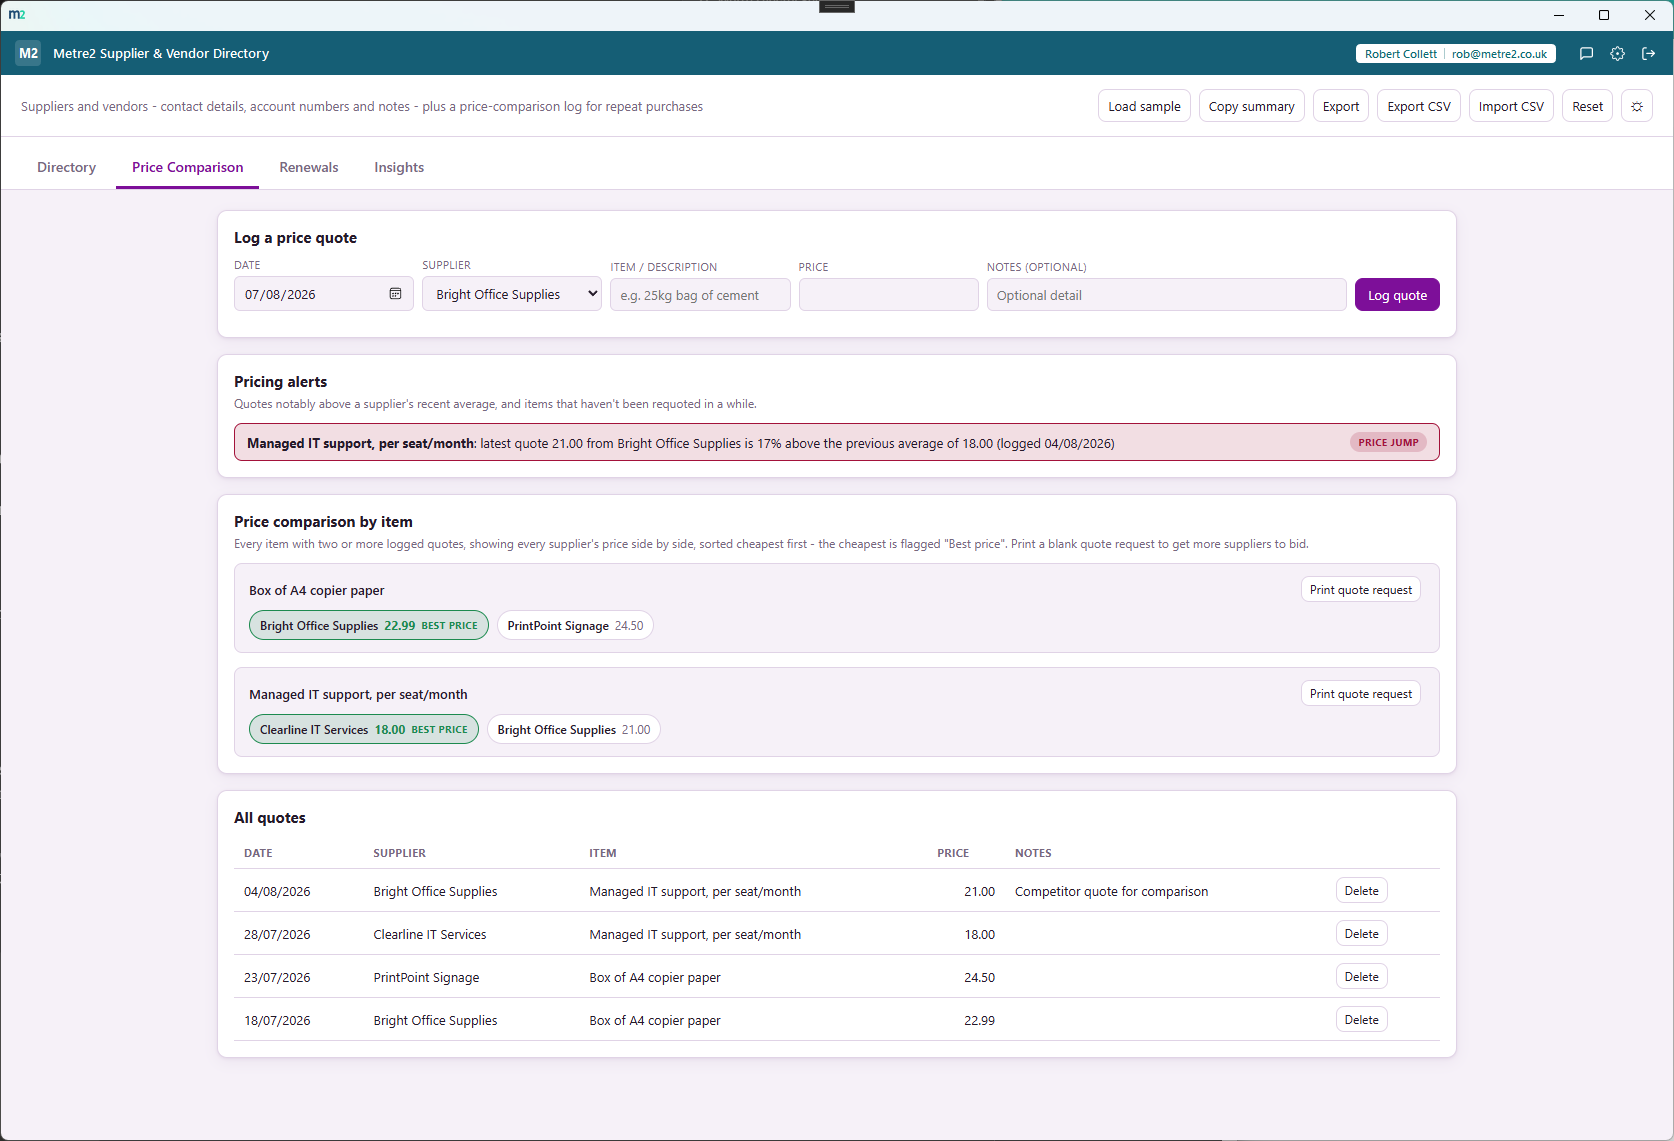This screenshot has height=1141, width=1674.
Task: Open the feedback chat icon
Action: 1586,54
